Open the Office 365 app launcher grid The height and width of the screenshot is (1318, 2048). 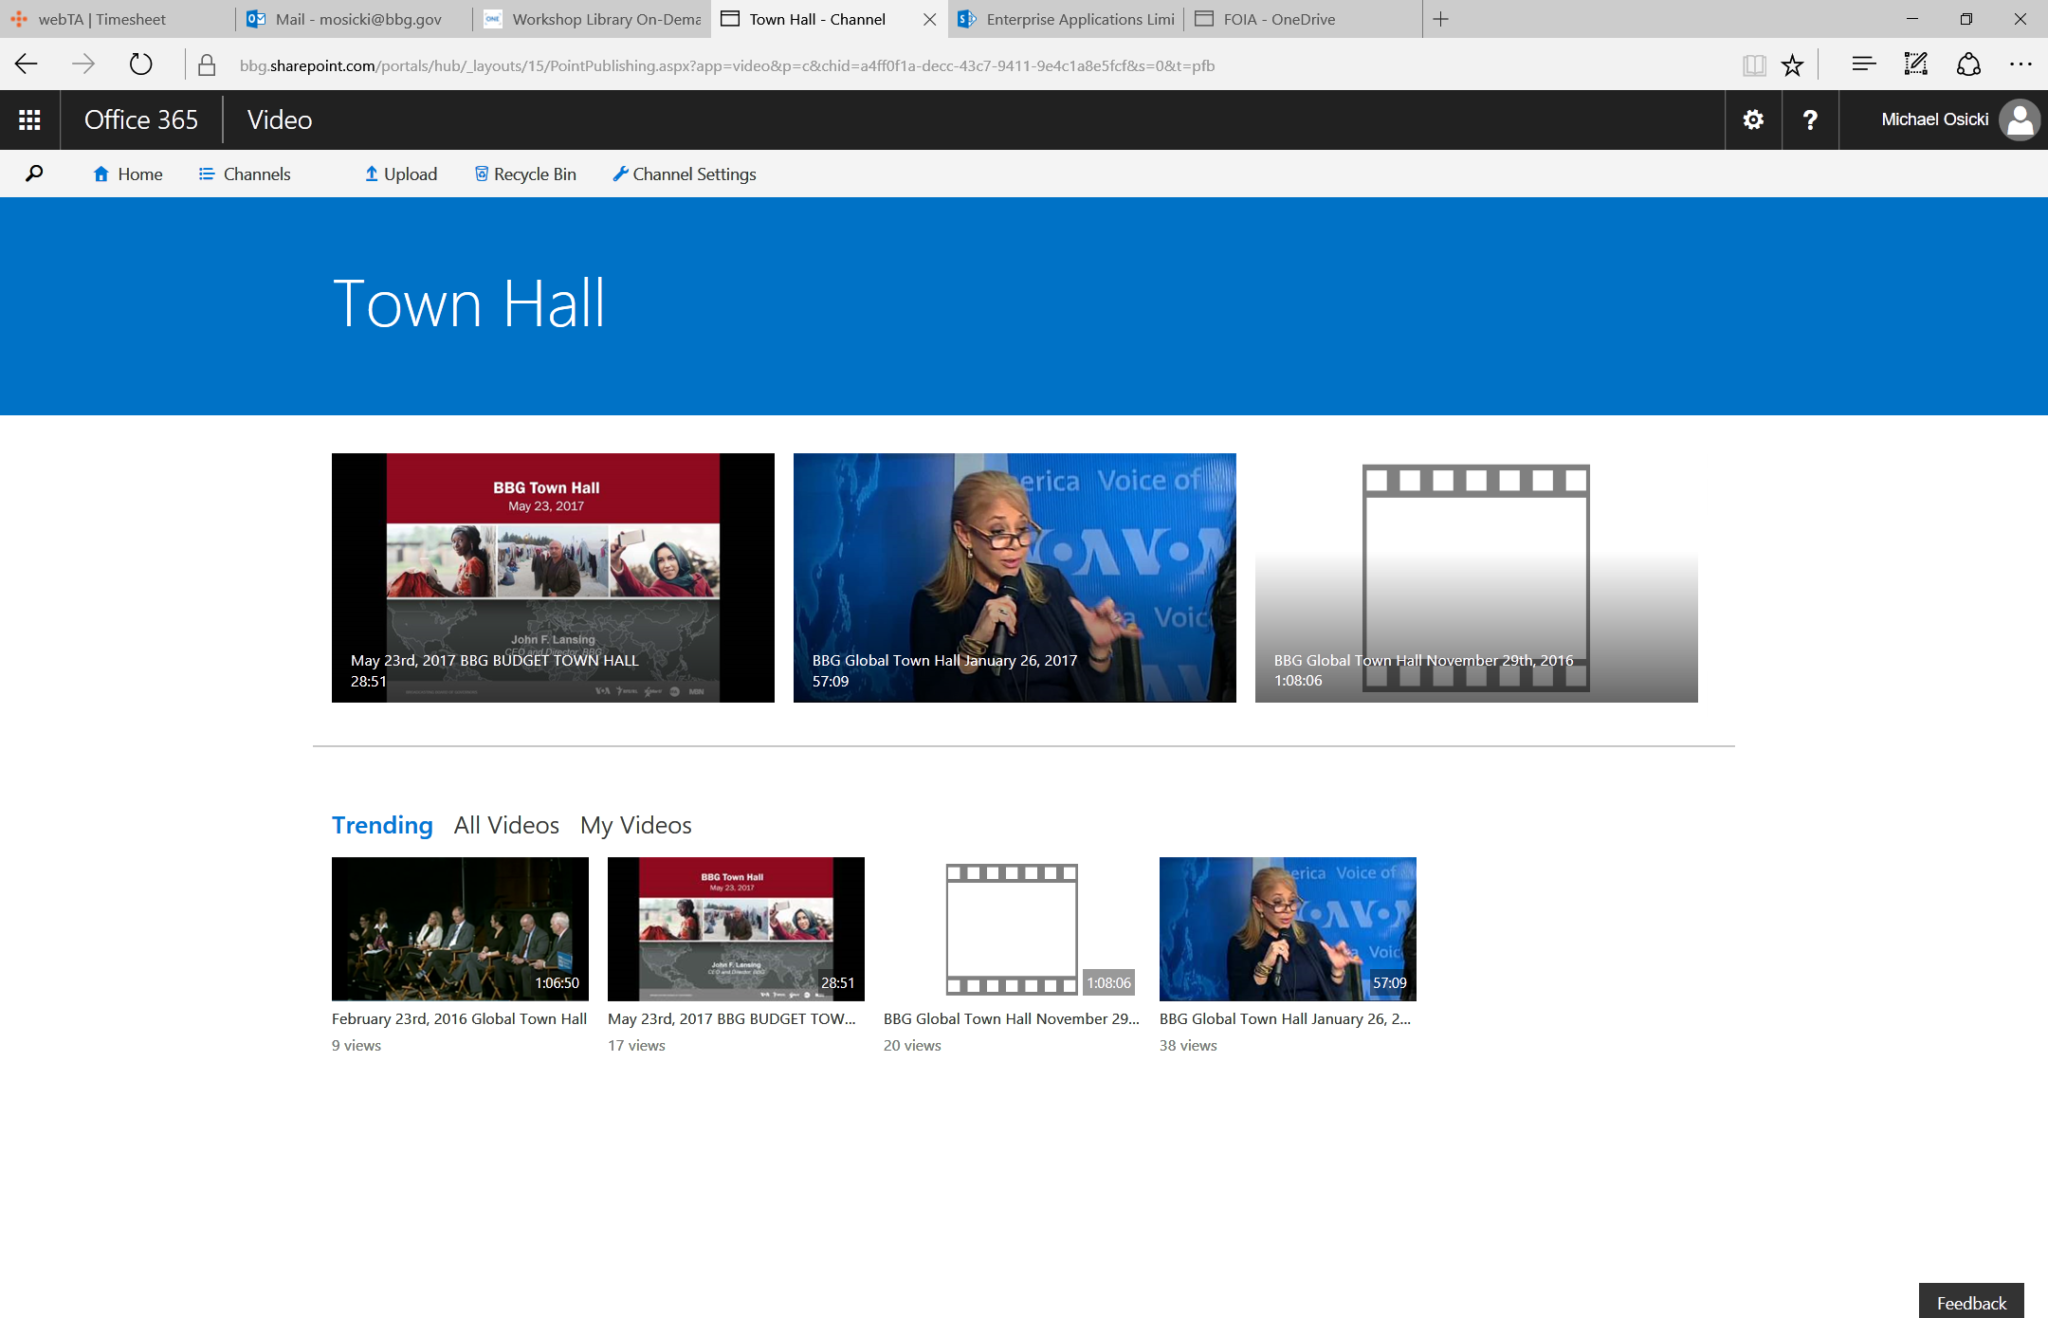(x=30, y=120)
